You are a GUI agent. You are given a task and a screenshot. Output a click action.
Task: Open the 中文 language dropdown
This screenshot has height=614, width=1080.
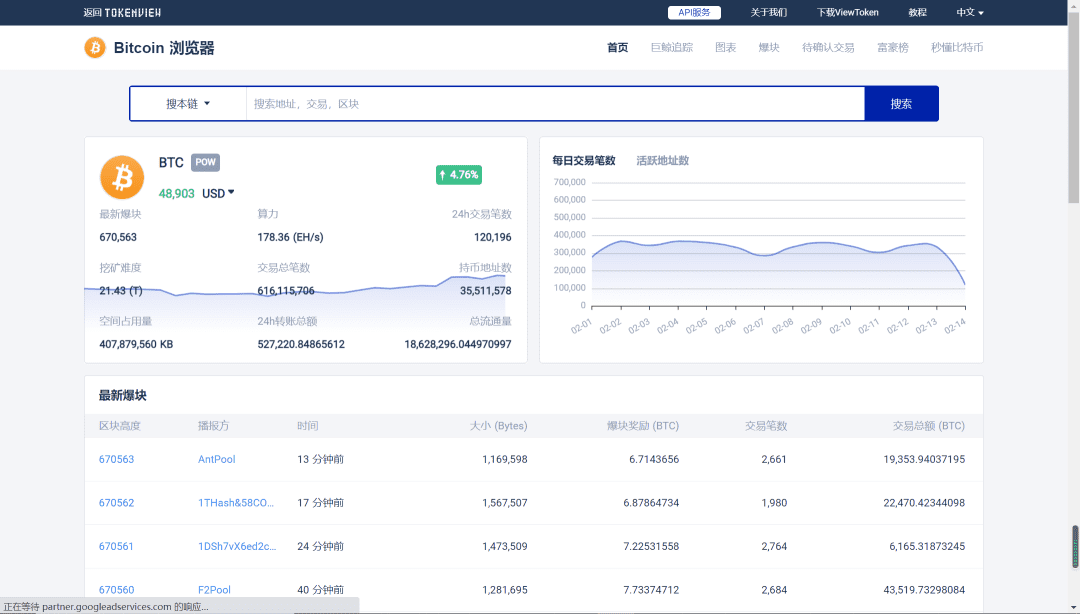tap(970, 12)
